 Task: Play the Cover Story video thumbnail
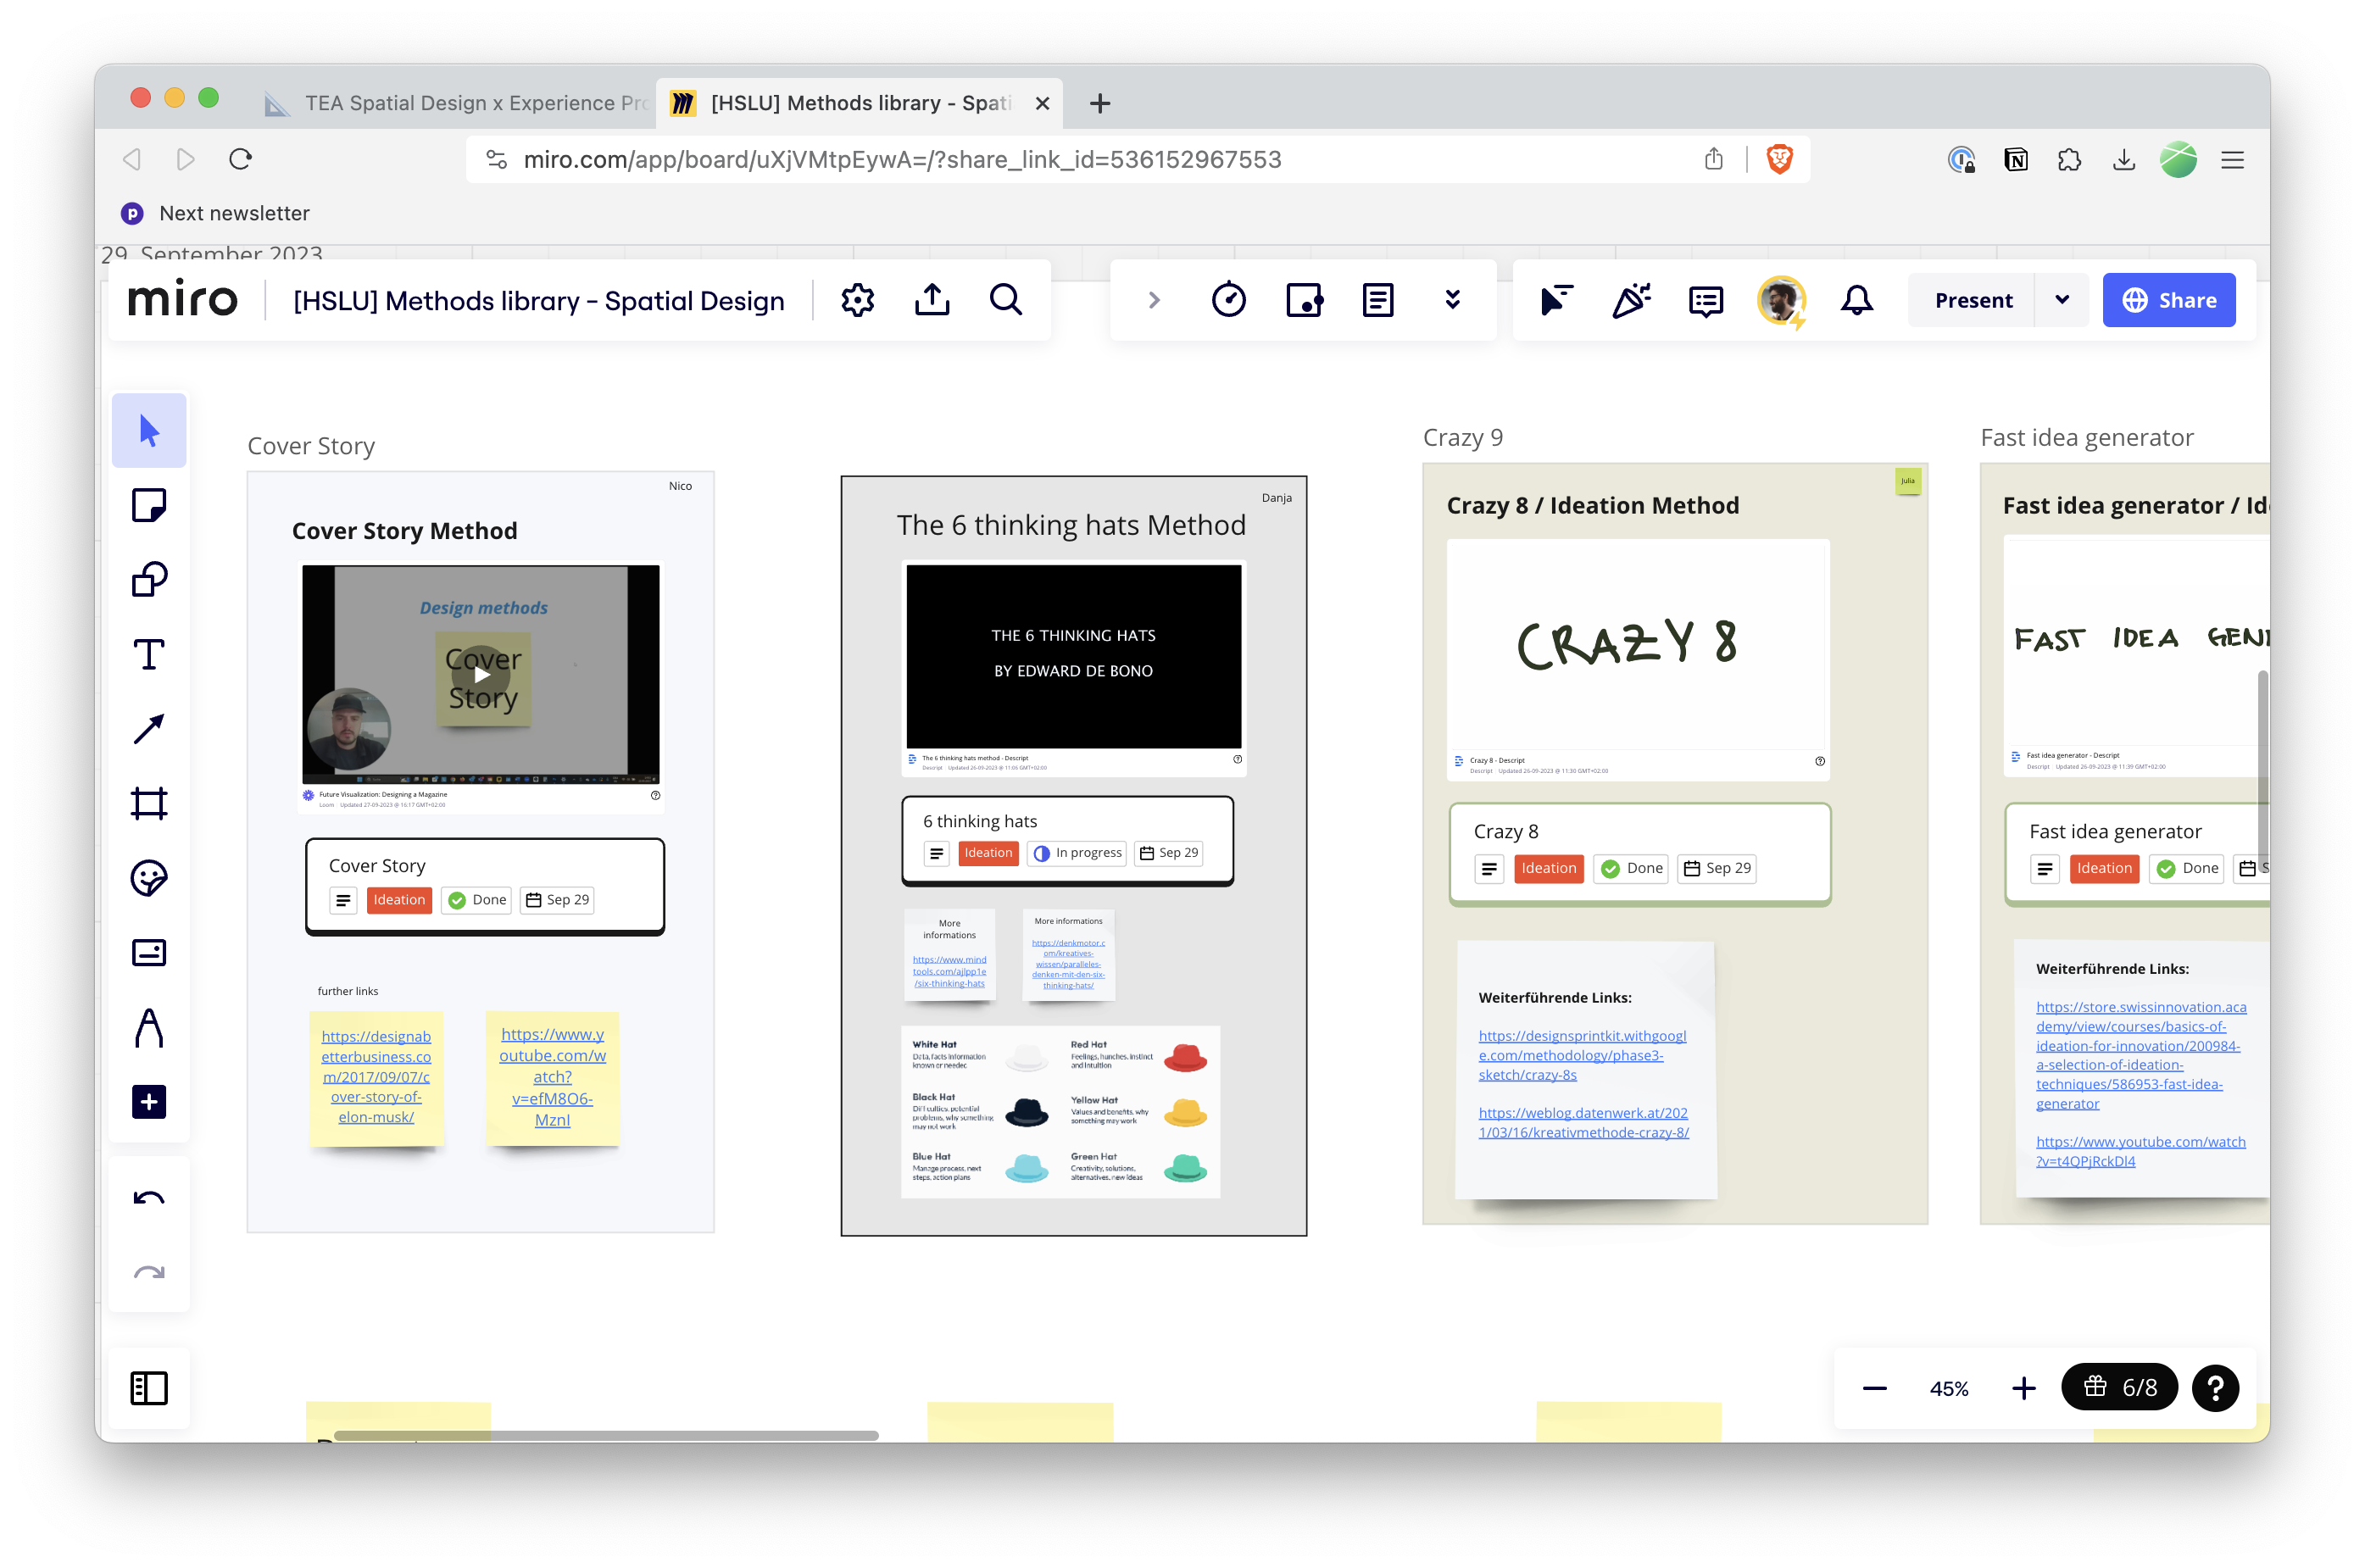click(482, 675)
